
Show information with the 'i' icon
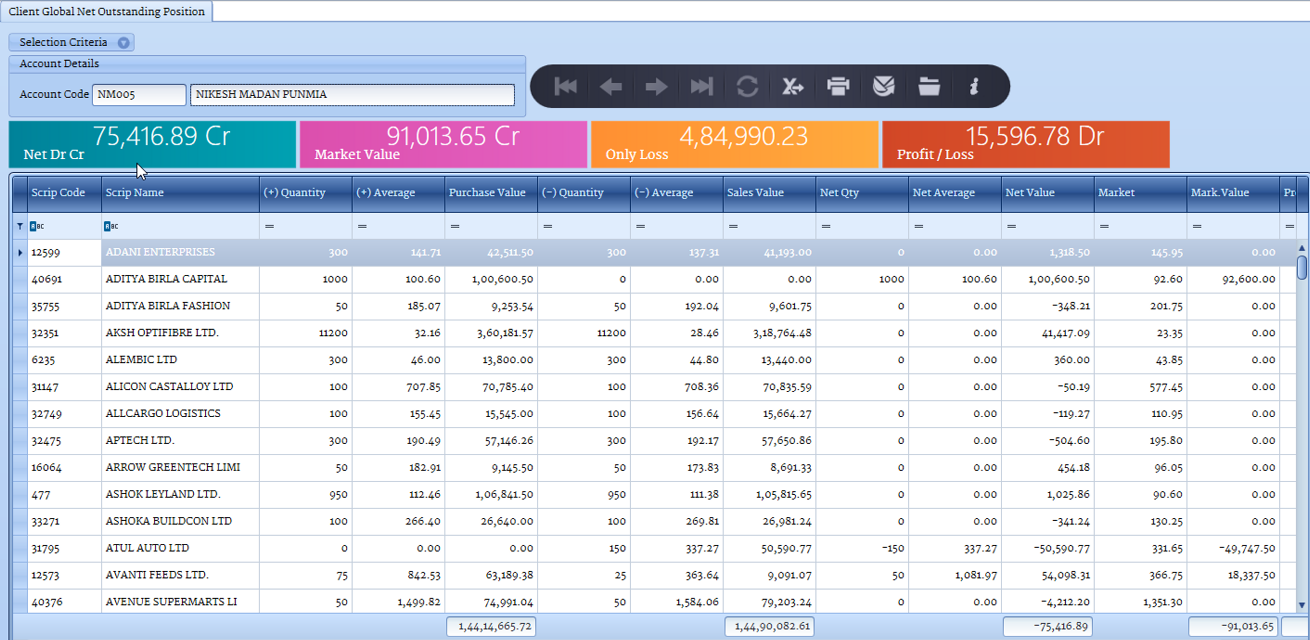(x=974, y=87)
